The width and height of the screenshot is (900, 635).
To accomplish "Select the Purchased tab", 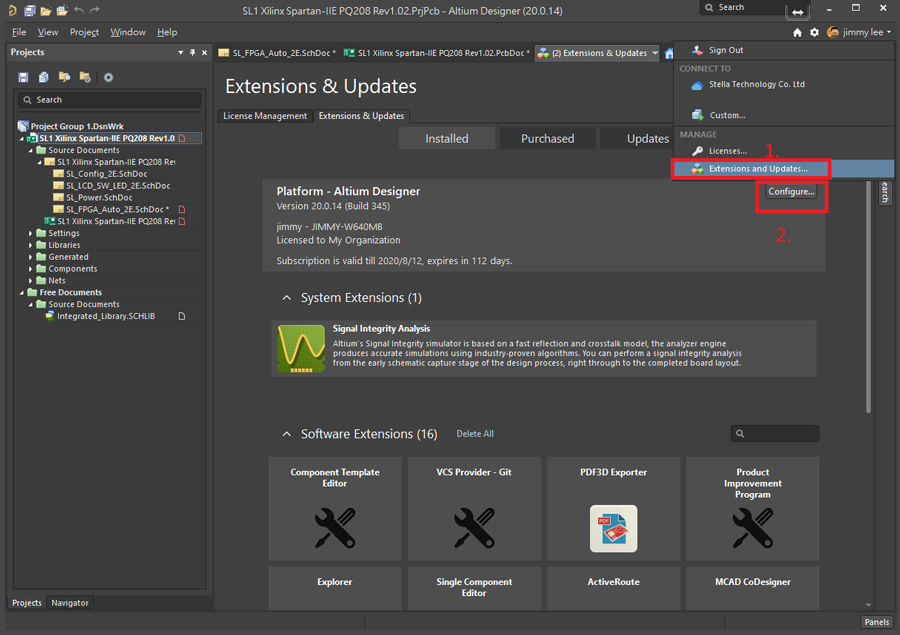I will point(547,139).
